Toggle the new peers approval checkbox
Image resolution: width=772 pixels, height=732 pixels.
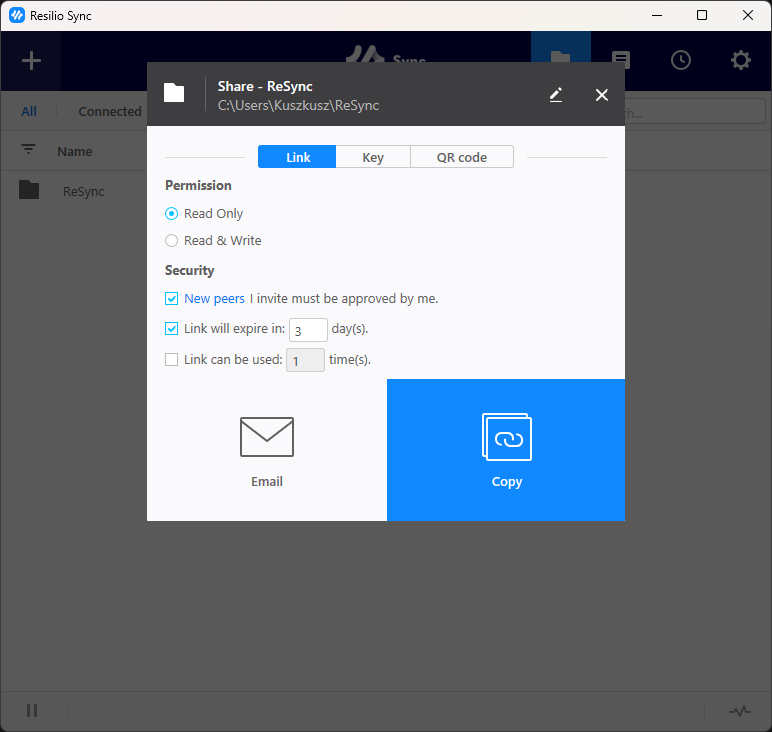tap(171, 298)
